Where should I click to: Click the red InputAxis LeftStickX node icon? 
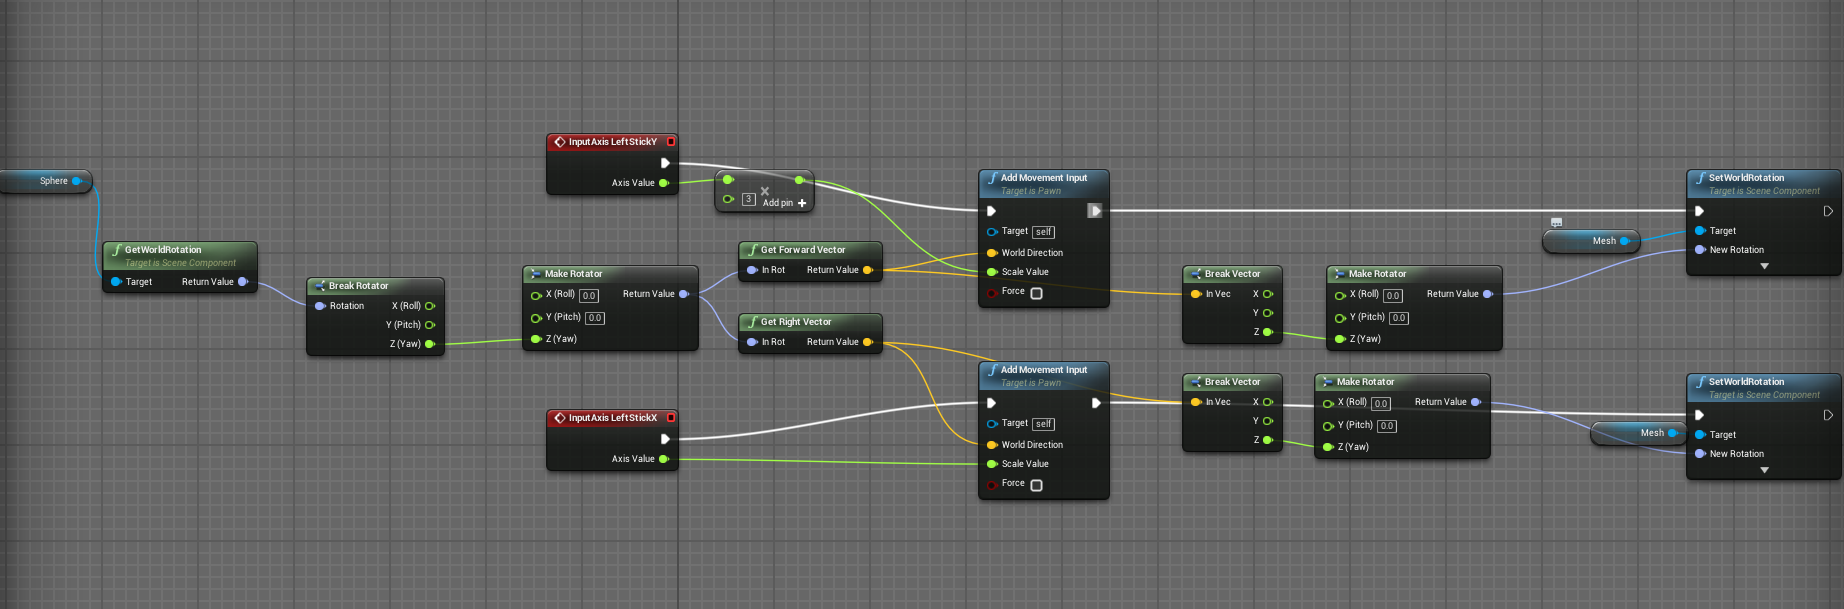click(x=560, y=418)
